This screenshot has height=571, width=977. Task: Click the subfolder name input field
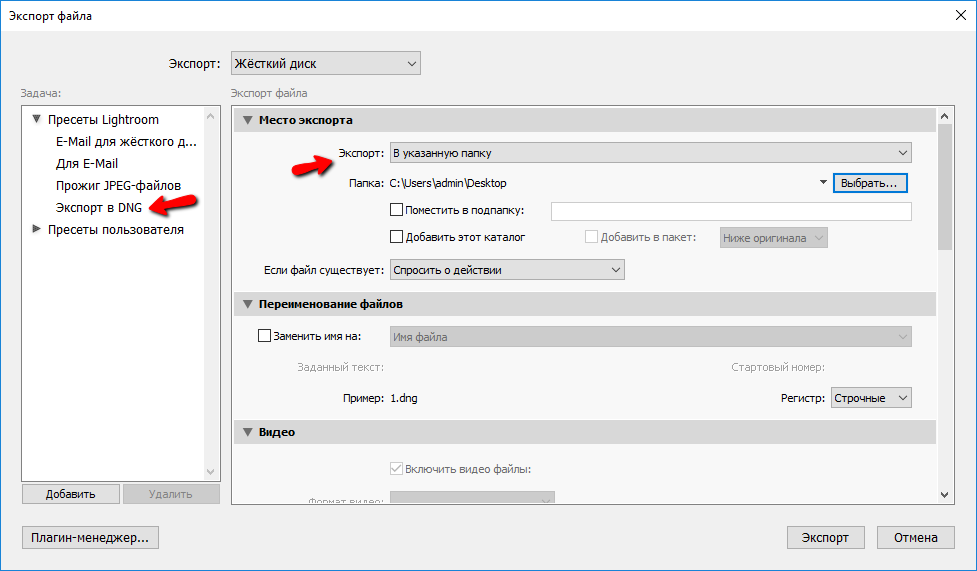(x=731, y=211)
